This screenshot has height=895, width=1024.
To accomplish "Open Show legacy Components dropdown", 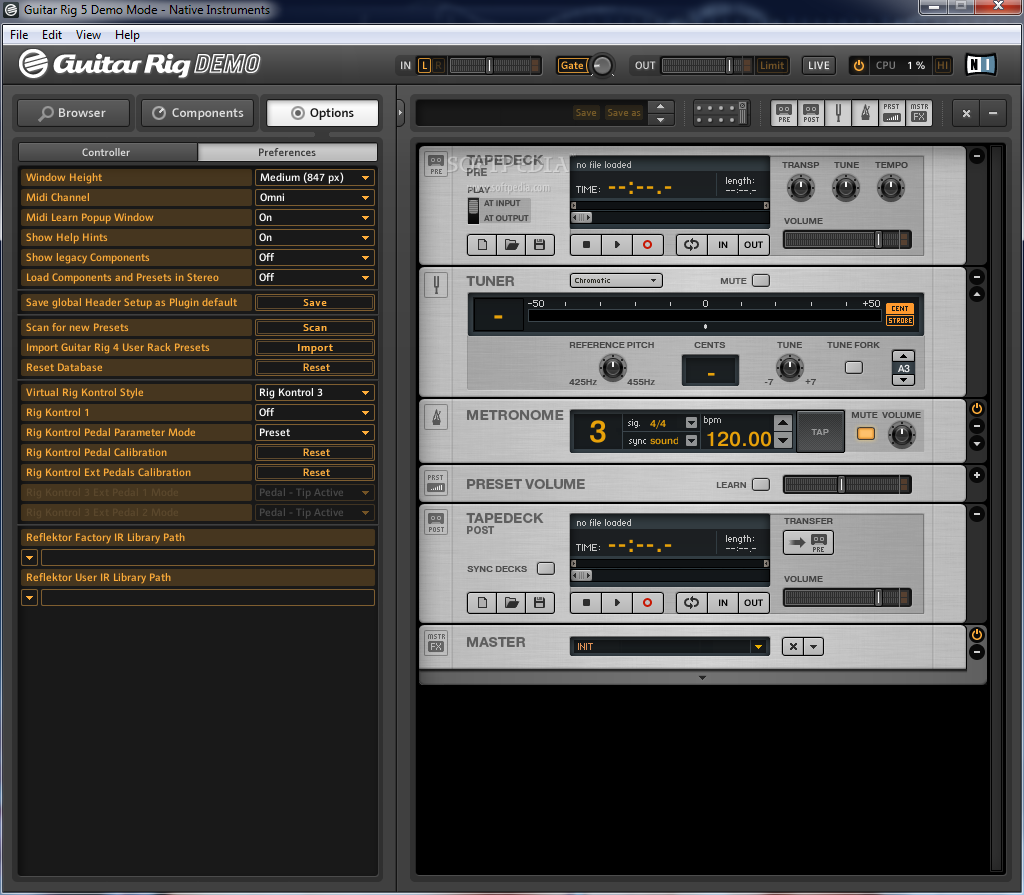I will click(x=314, y=258).
